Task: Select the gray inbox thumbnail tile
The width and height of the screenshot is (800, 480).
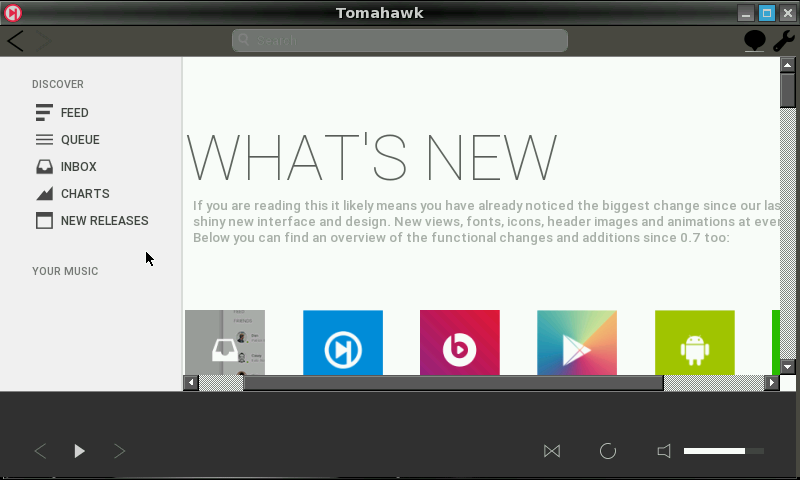Action: pos(225,342)
